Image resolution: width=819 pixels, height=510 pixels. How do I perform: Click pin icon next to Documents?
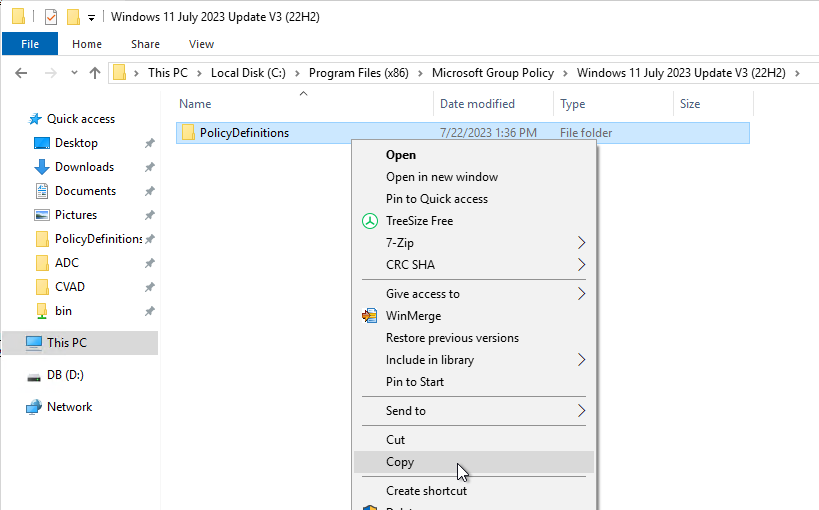149,191
